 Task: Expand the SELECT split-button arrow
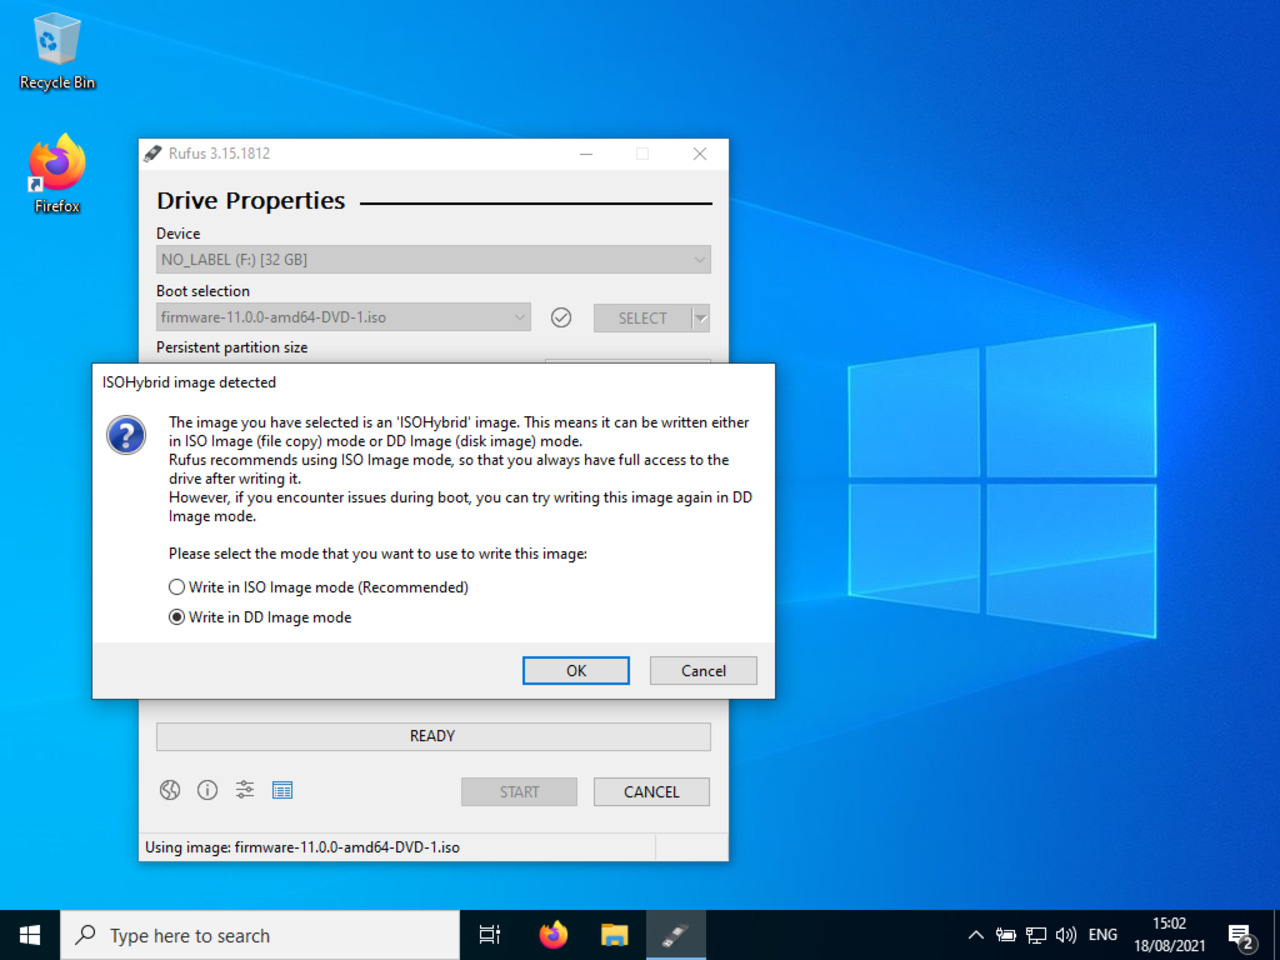(701, 318)
